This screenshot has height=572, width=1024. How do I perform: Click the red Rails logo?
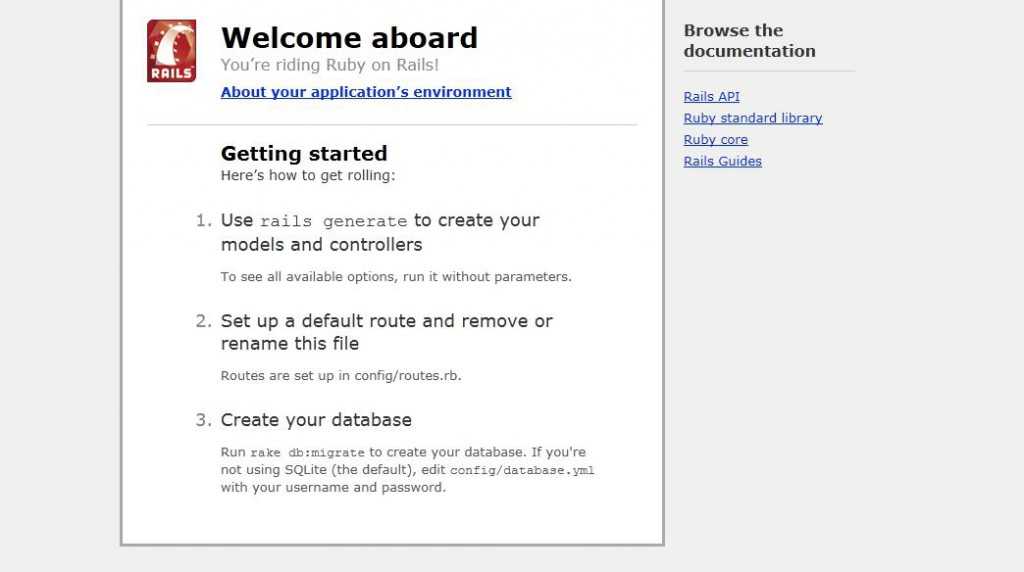tap(171, 51)
